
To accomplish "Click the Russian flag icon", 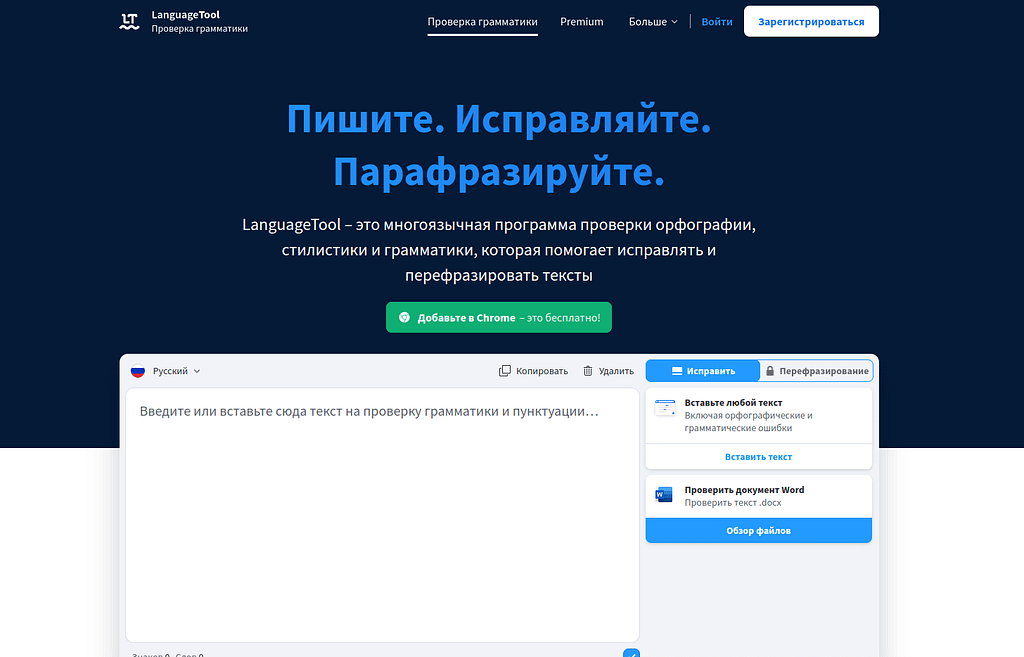I will [138, 371].
